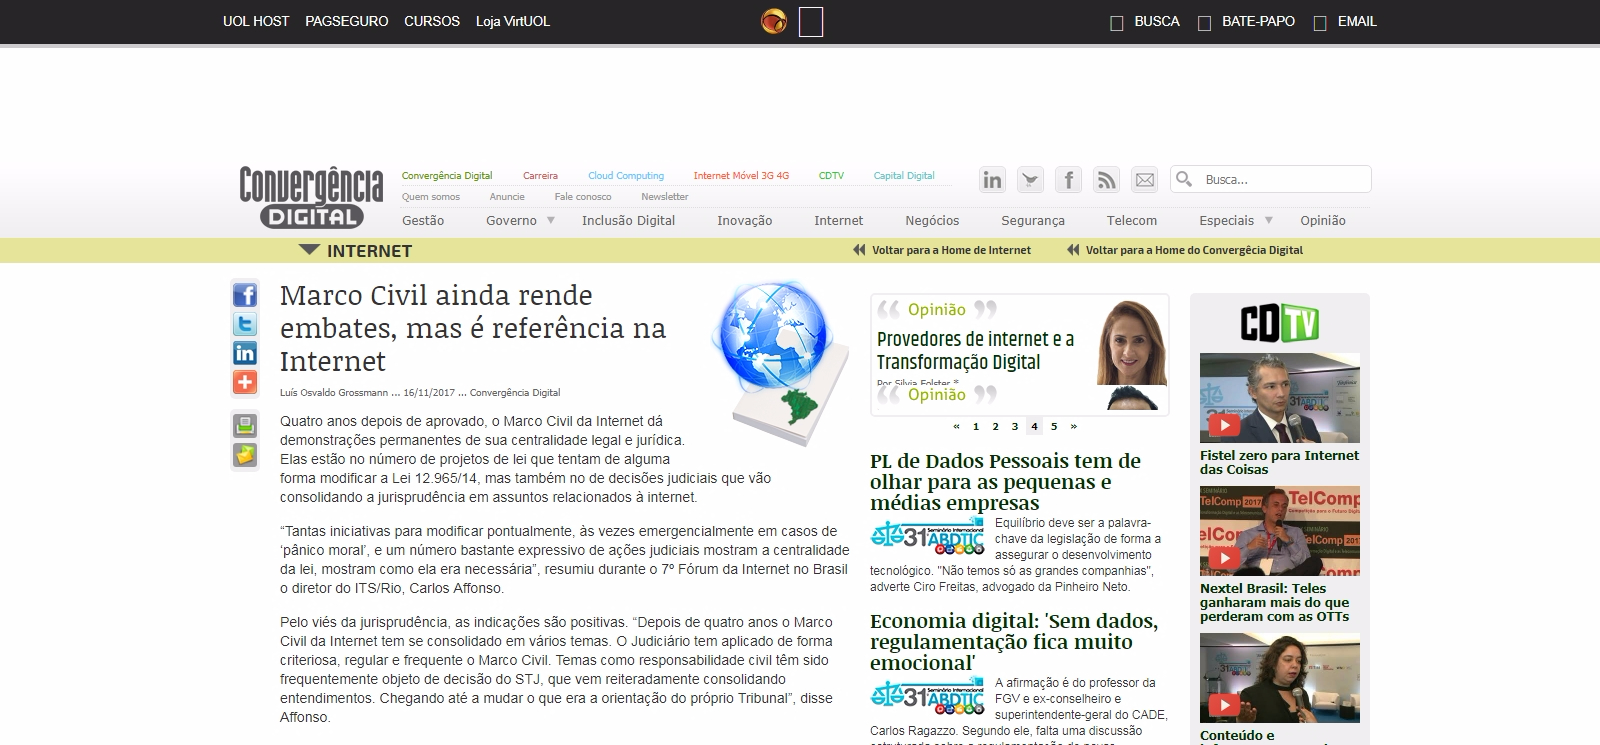Go to next opinion with » arrow
The width and height of the screenshot is (1600, 745).
(1074, 426)
